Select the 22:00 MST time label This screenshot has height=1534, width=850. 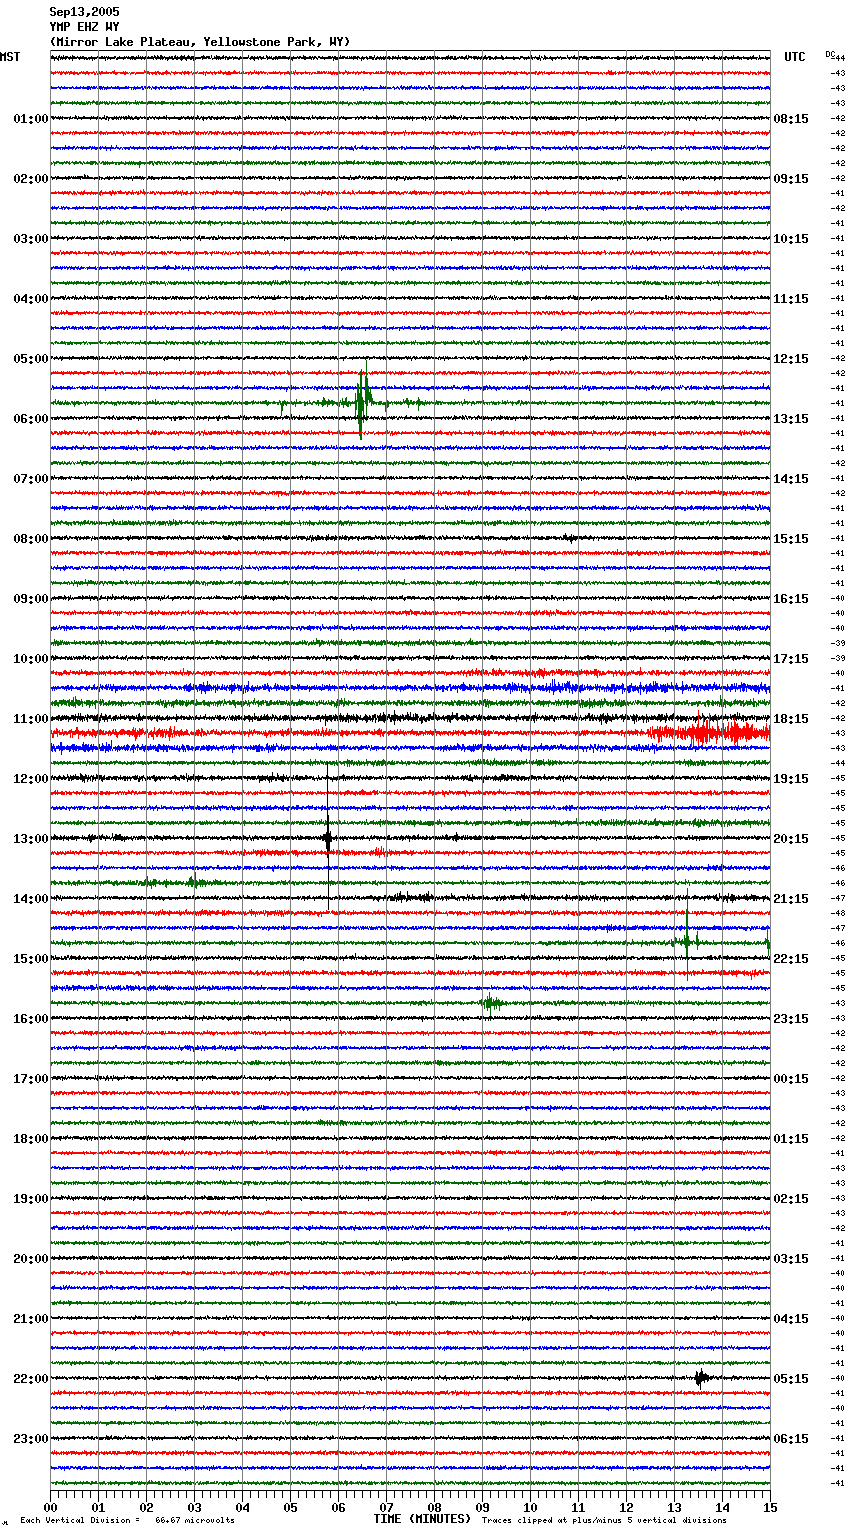pos(31,1379)
